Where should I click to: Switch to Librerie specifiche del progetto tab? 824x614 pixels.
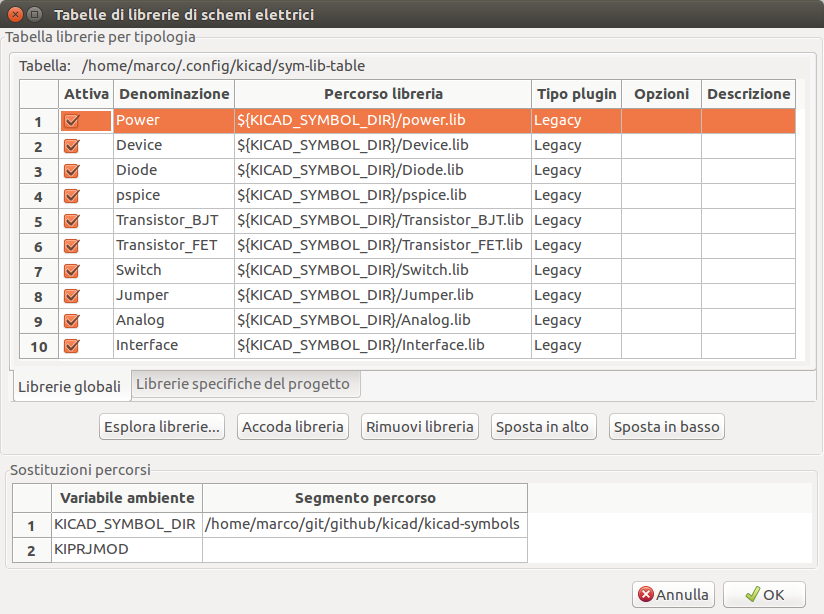(243, 384)
